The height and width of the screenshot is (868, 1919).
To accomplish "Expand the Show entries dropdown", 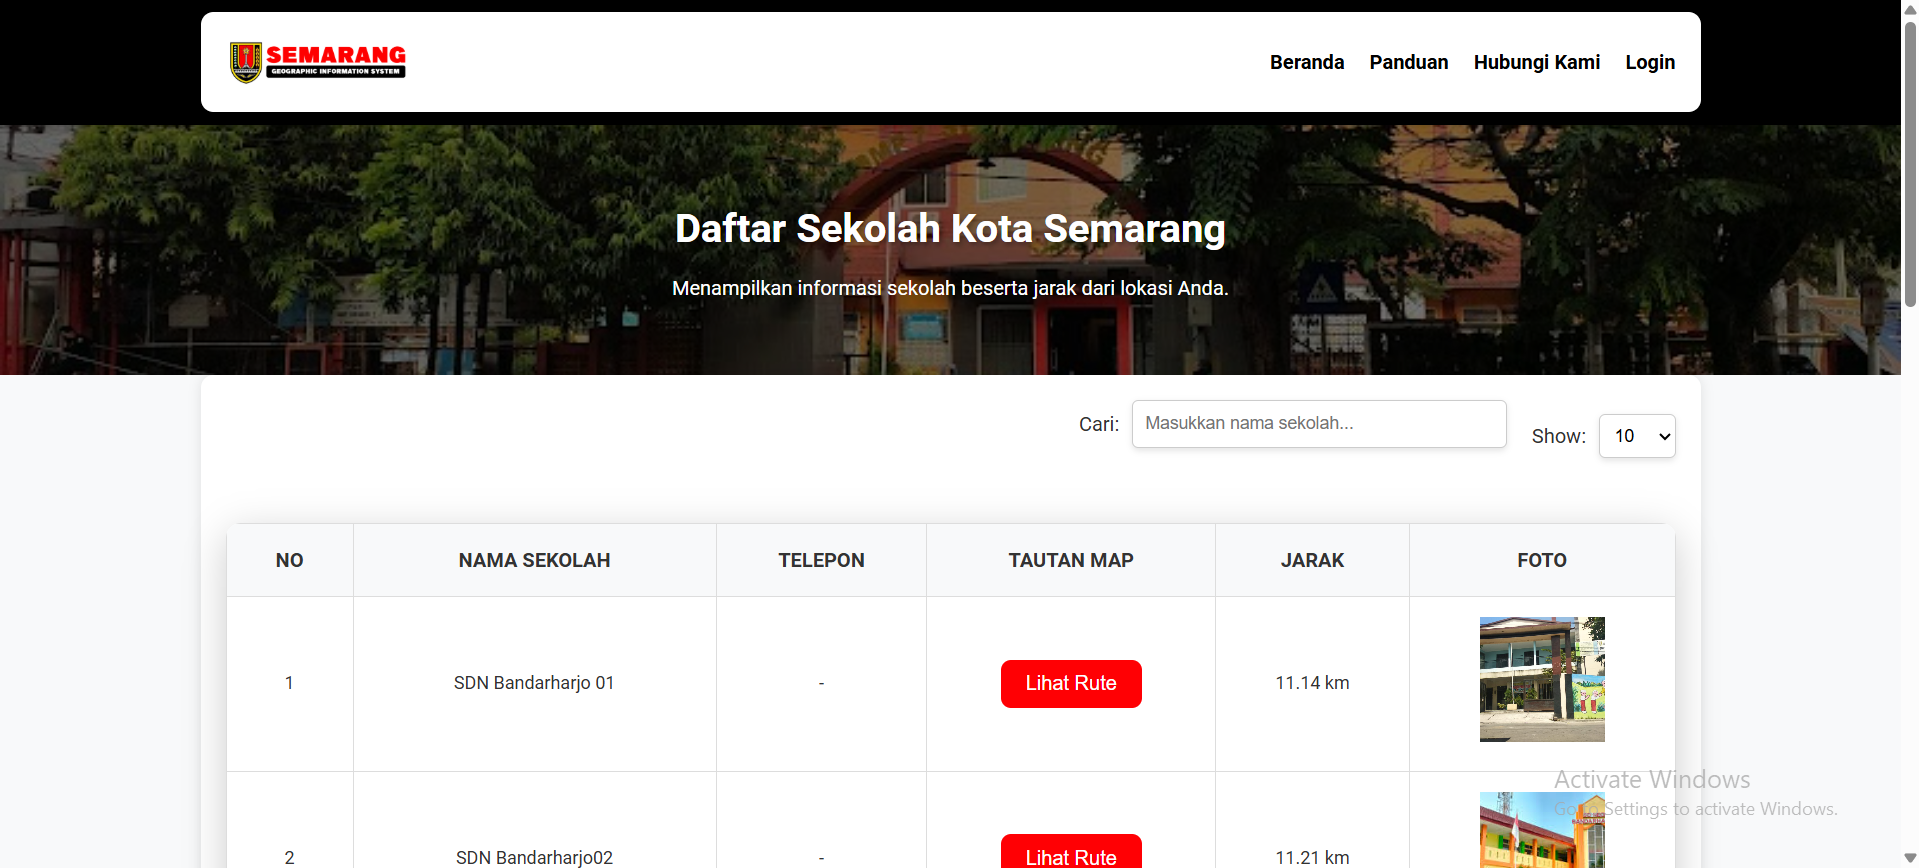I will pos(1636,436).
